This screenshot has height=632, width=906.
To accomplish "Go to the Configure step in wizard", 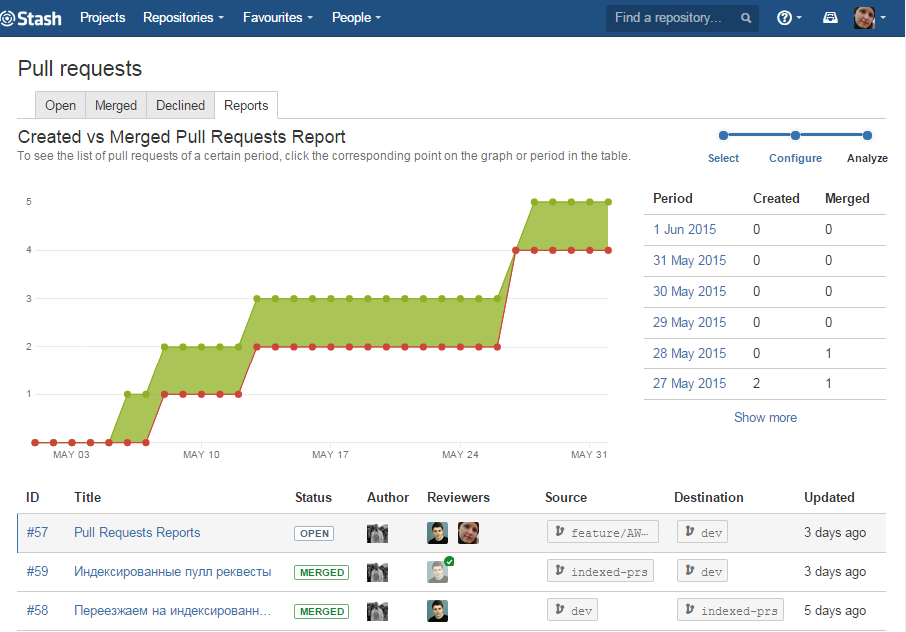I will (795, 158).
